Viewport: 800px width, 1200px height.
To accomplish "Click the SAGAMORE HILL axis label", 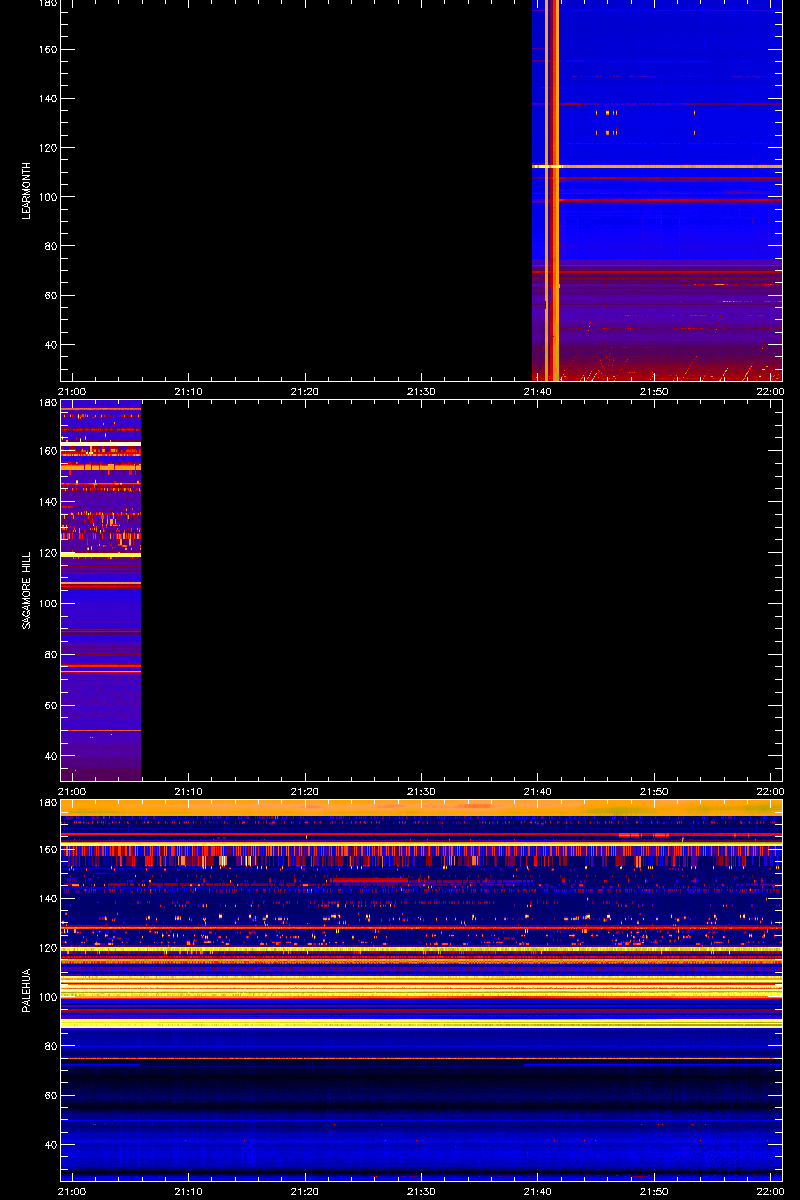I will point(26,590).
